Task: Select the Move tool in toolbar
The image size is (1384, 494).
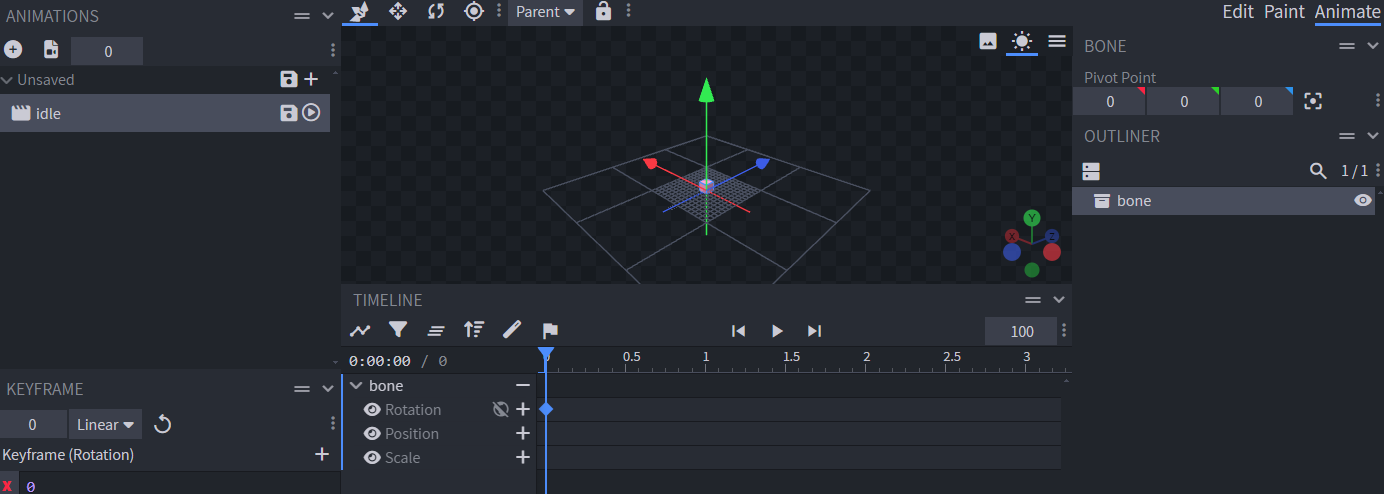Action: (x=398, y=11)
